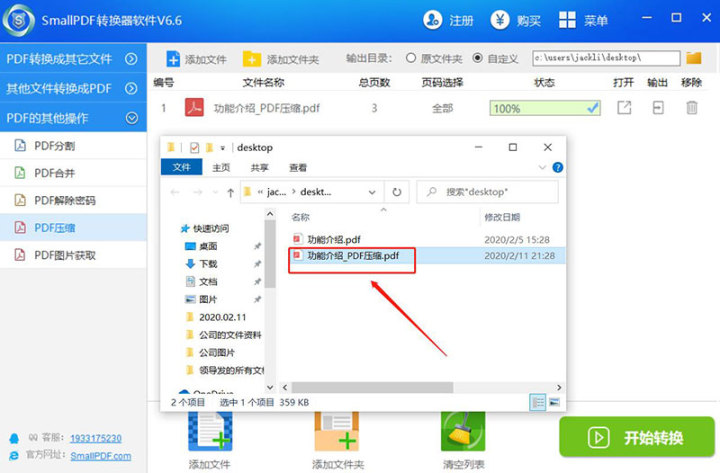This screenshot has width=720, height=473.
Task: Select file 功能介绍.pdf in explorer
Action: pos(334,239)
